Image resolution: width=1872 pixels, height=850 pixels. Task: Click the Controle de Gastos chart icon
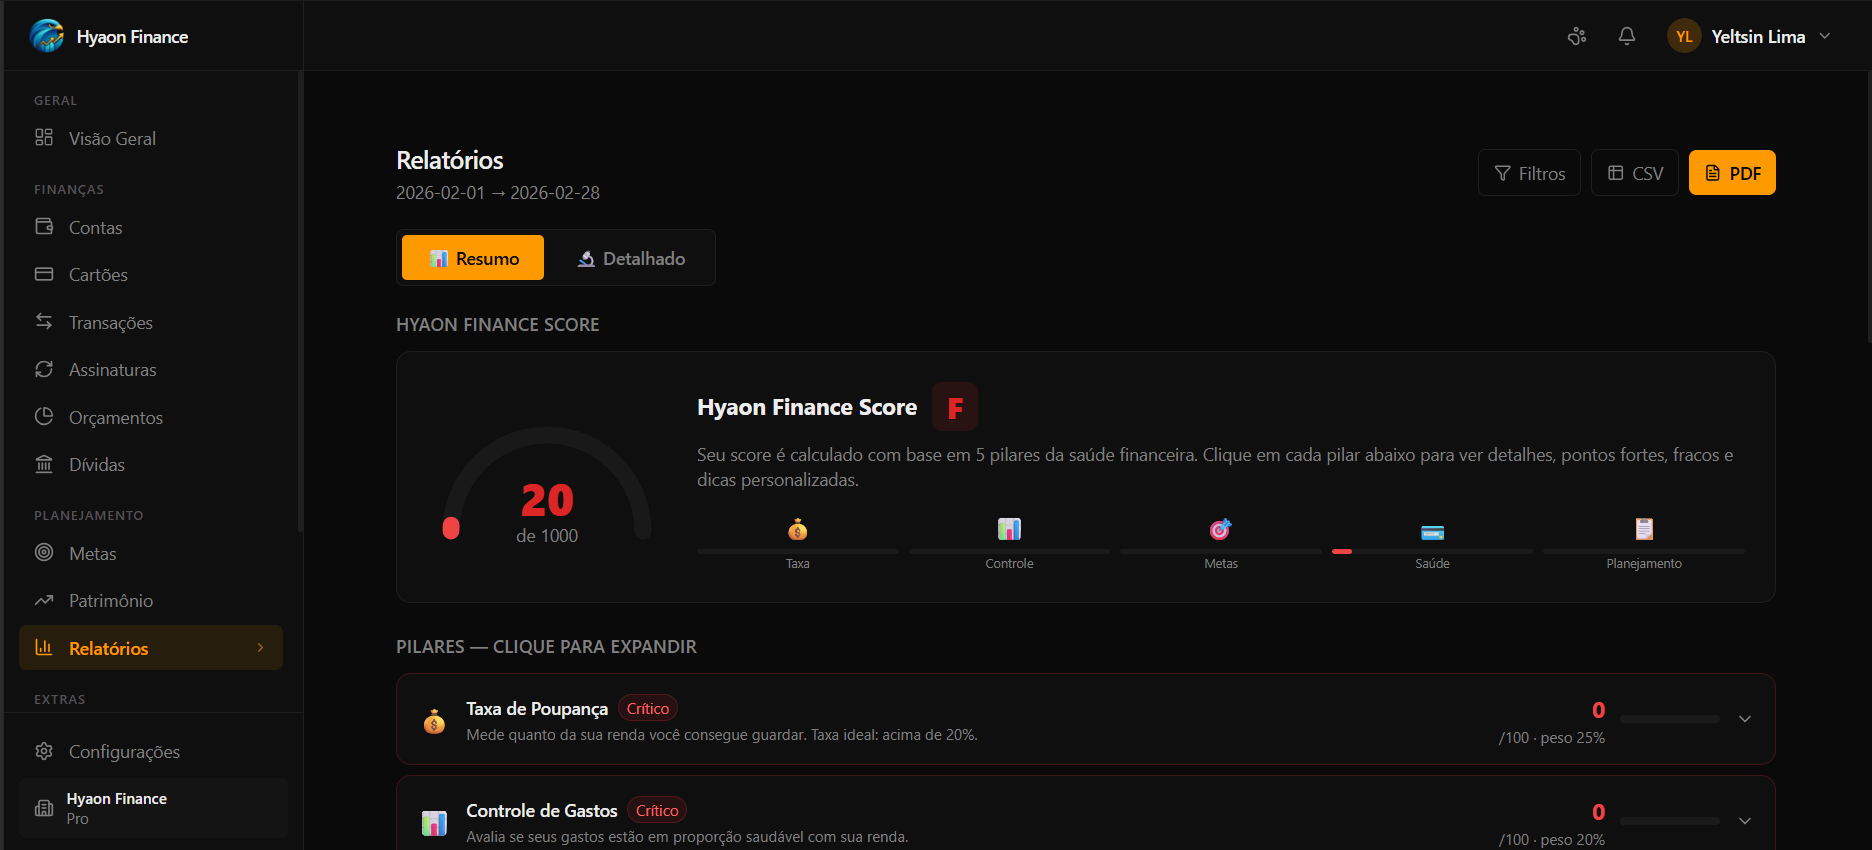434,823
